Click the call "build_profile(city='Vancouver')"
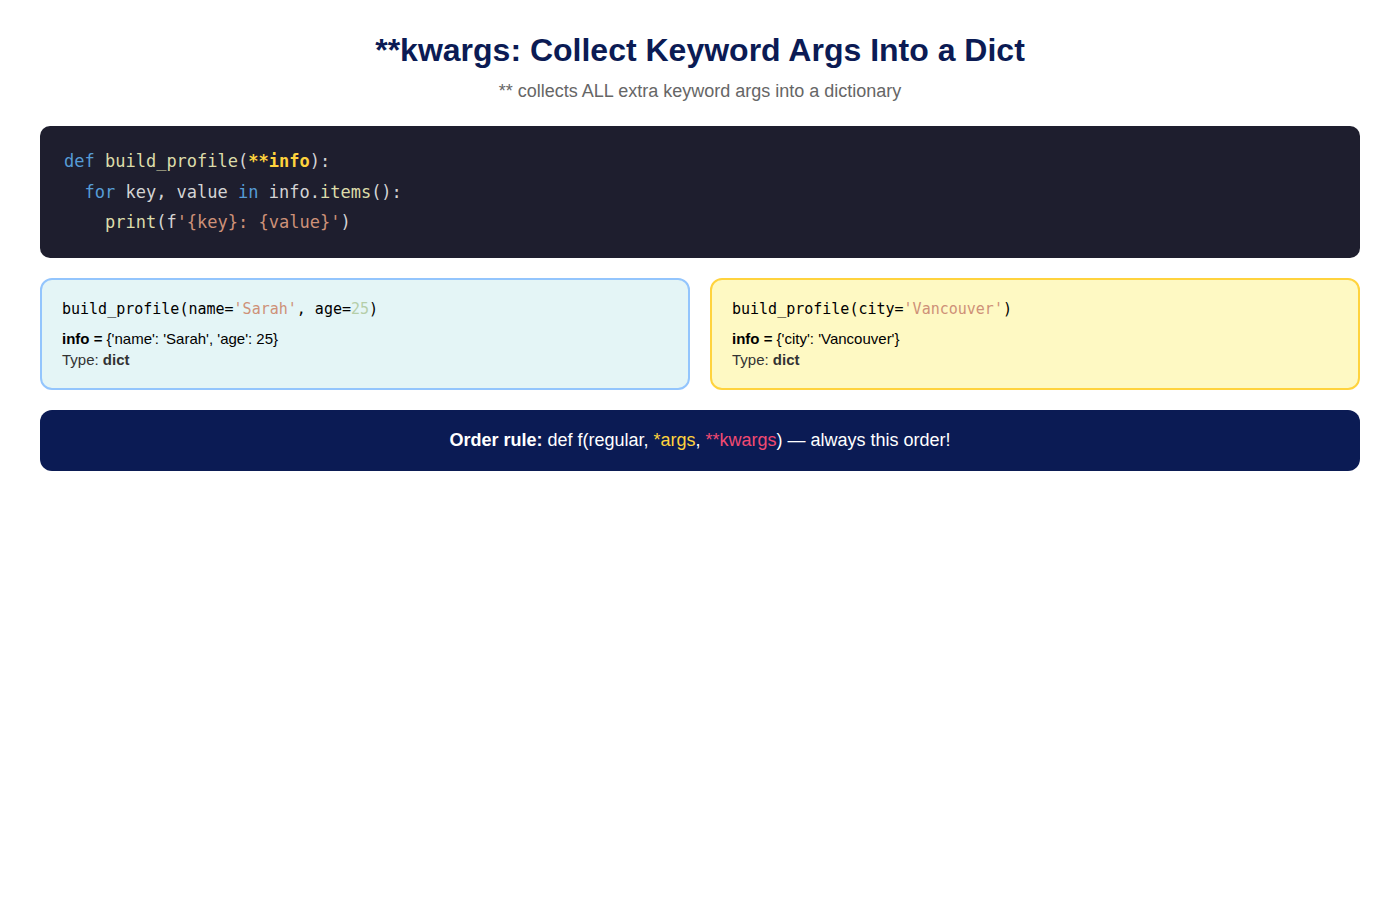The width and height of the screenshot is (1400, 900). pyautogui.click(x=872, y=309)
